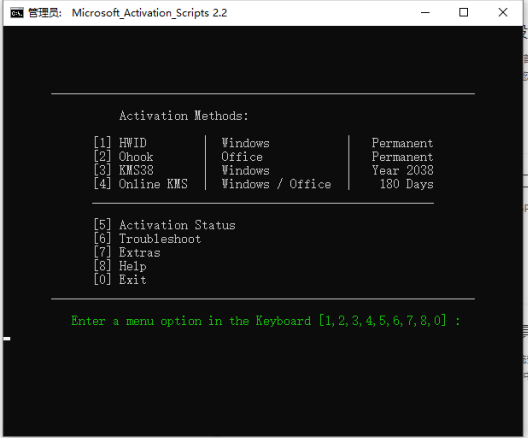
Task: Select the 'Activation Methods:' heading
Action: (x=184, y=116)
